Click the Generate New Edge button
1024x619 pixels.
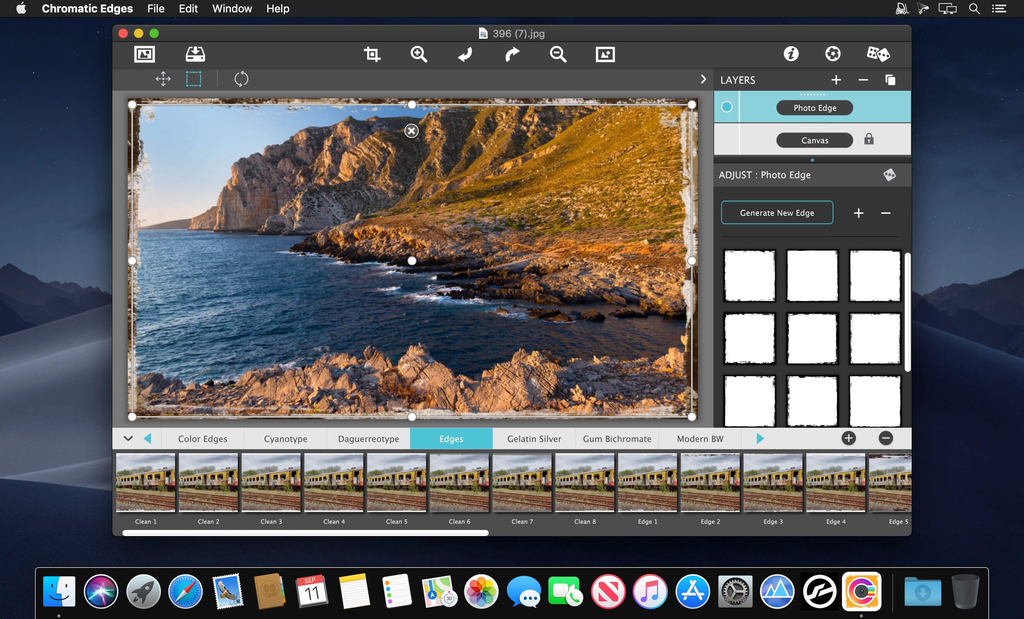point(777,213)
